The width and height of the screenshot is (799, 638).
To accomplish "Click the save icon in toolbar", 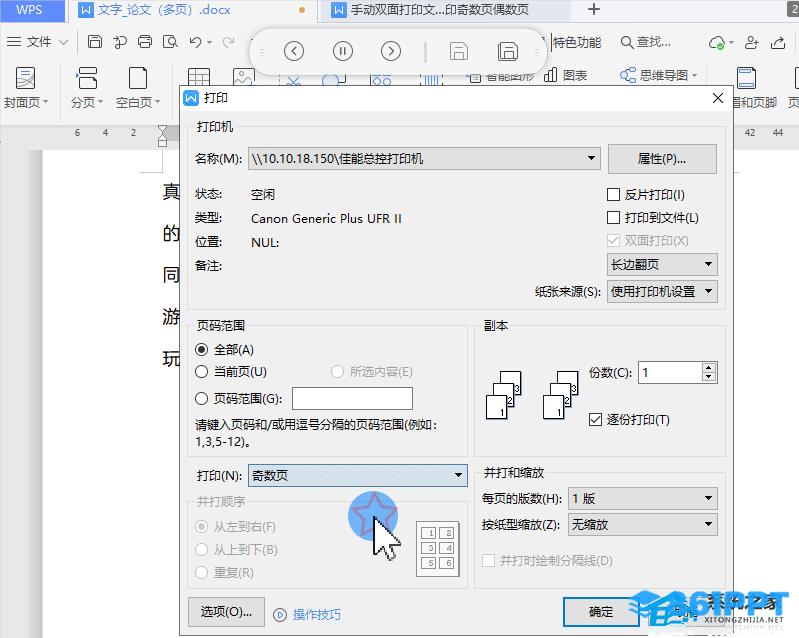I will [x=95, y=42].
